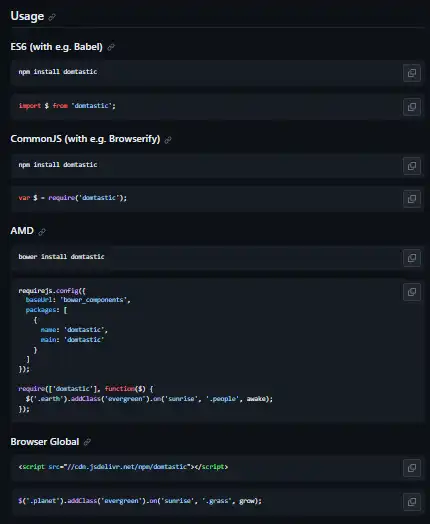Viewport: 430px width, 524px height.
Task: Click the Browser Global heading text
Action: click(45, 442)
